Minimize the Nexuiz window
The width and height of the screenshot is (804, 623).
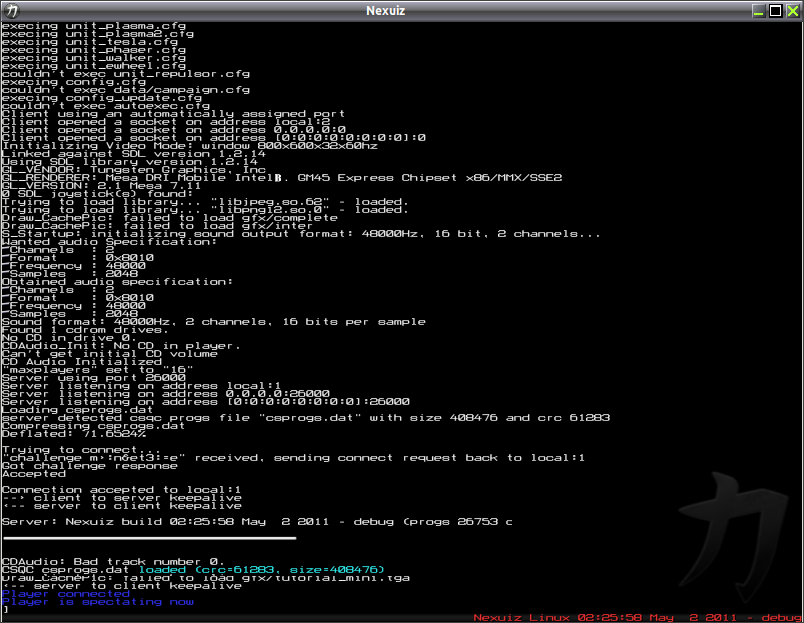[x=758, y=11]
